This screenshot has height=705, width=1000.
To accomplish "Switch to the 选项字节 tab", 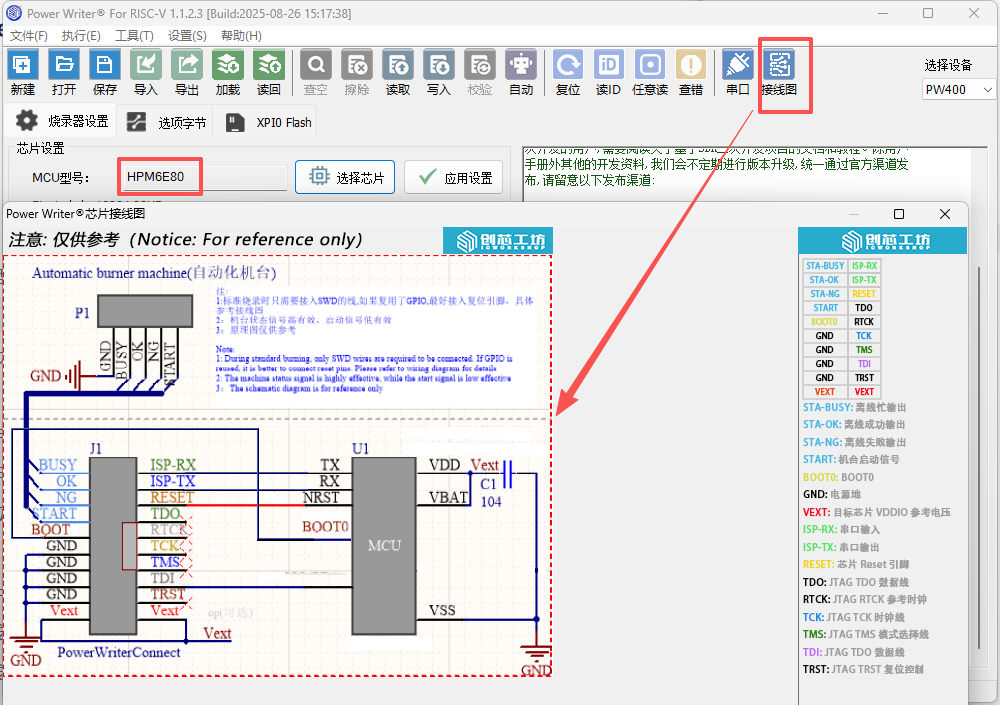I will point(166,122).
